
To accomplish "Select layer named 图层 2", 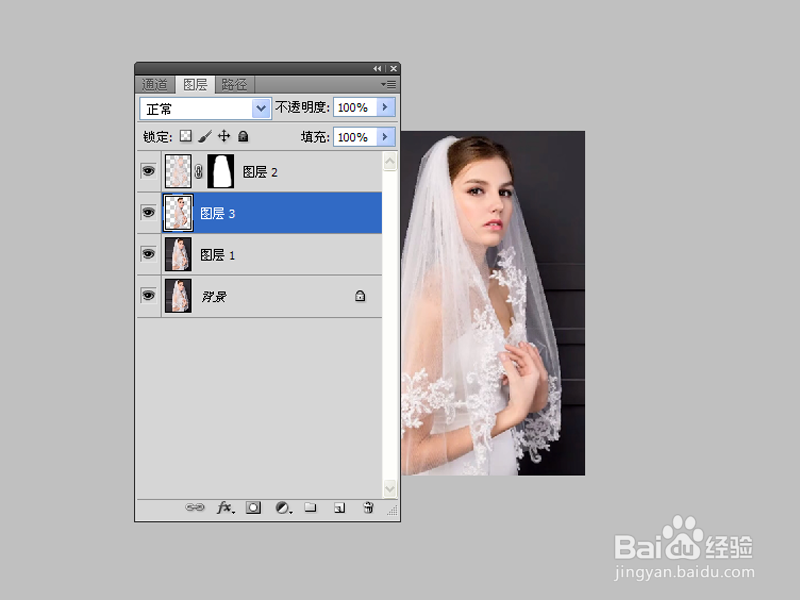I will click(260, 172).
